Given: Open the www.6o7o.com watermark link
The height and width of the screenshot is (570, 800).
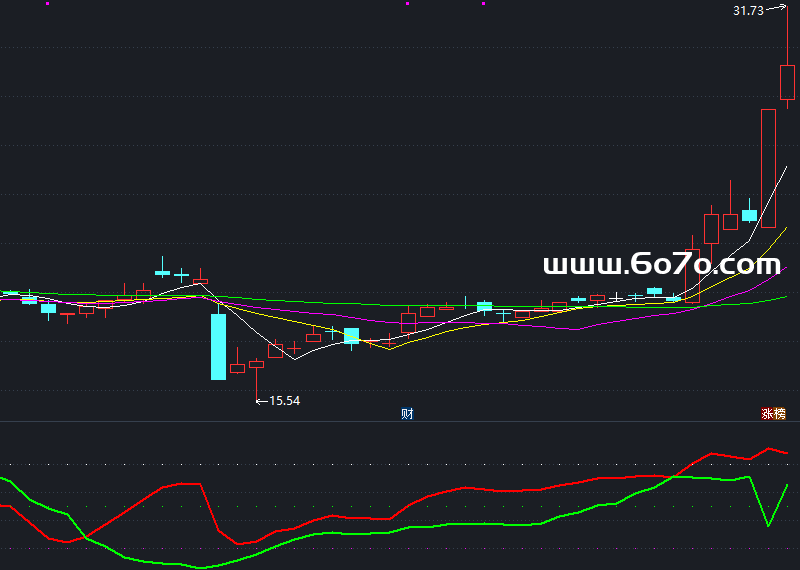Looking at the screenshot, I should pos(661,265).
